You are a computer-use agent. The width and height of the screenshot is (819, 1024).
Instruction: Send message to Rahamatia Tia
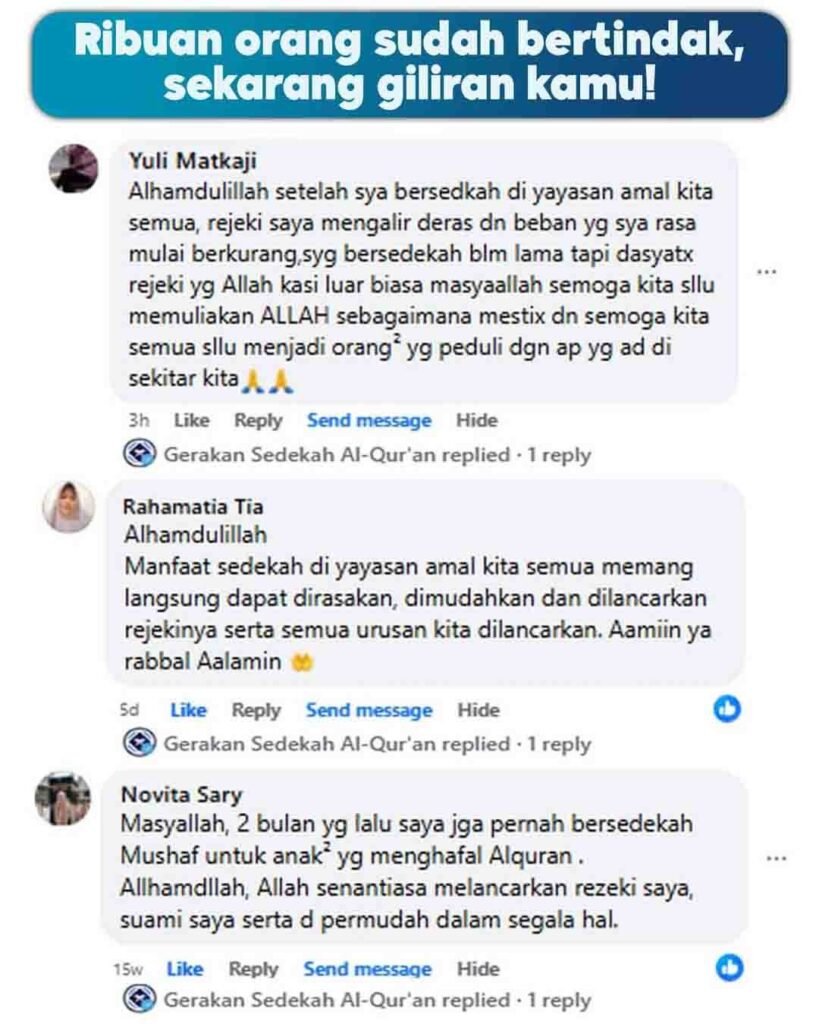coord(369,710)
